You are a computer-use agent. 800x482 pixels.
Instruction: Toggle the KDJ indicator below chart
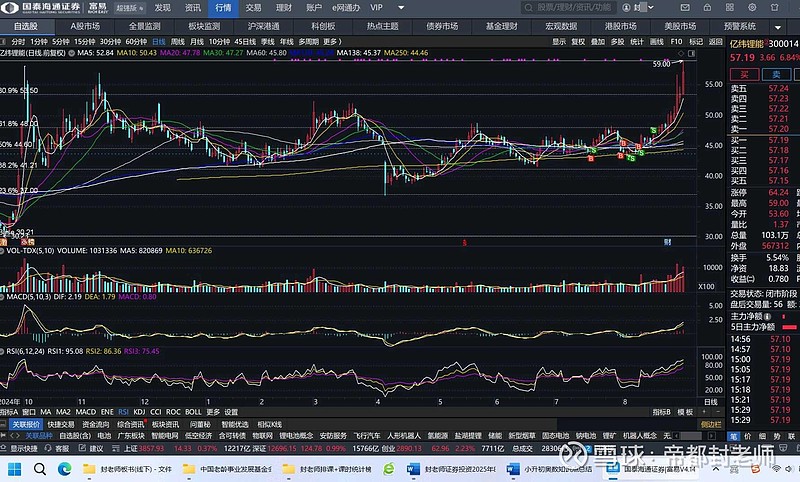point(139,411)
